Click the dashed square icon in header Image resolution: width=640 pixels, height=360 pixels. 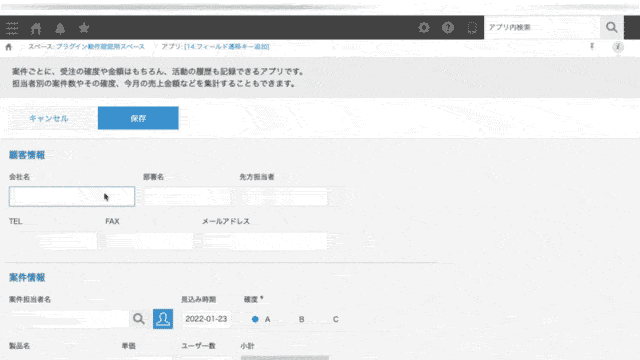point(472,27)
